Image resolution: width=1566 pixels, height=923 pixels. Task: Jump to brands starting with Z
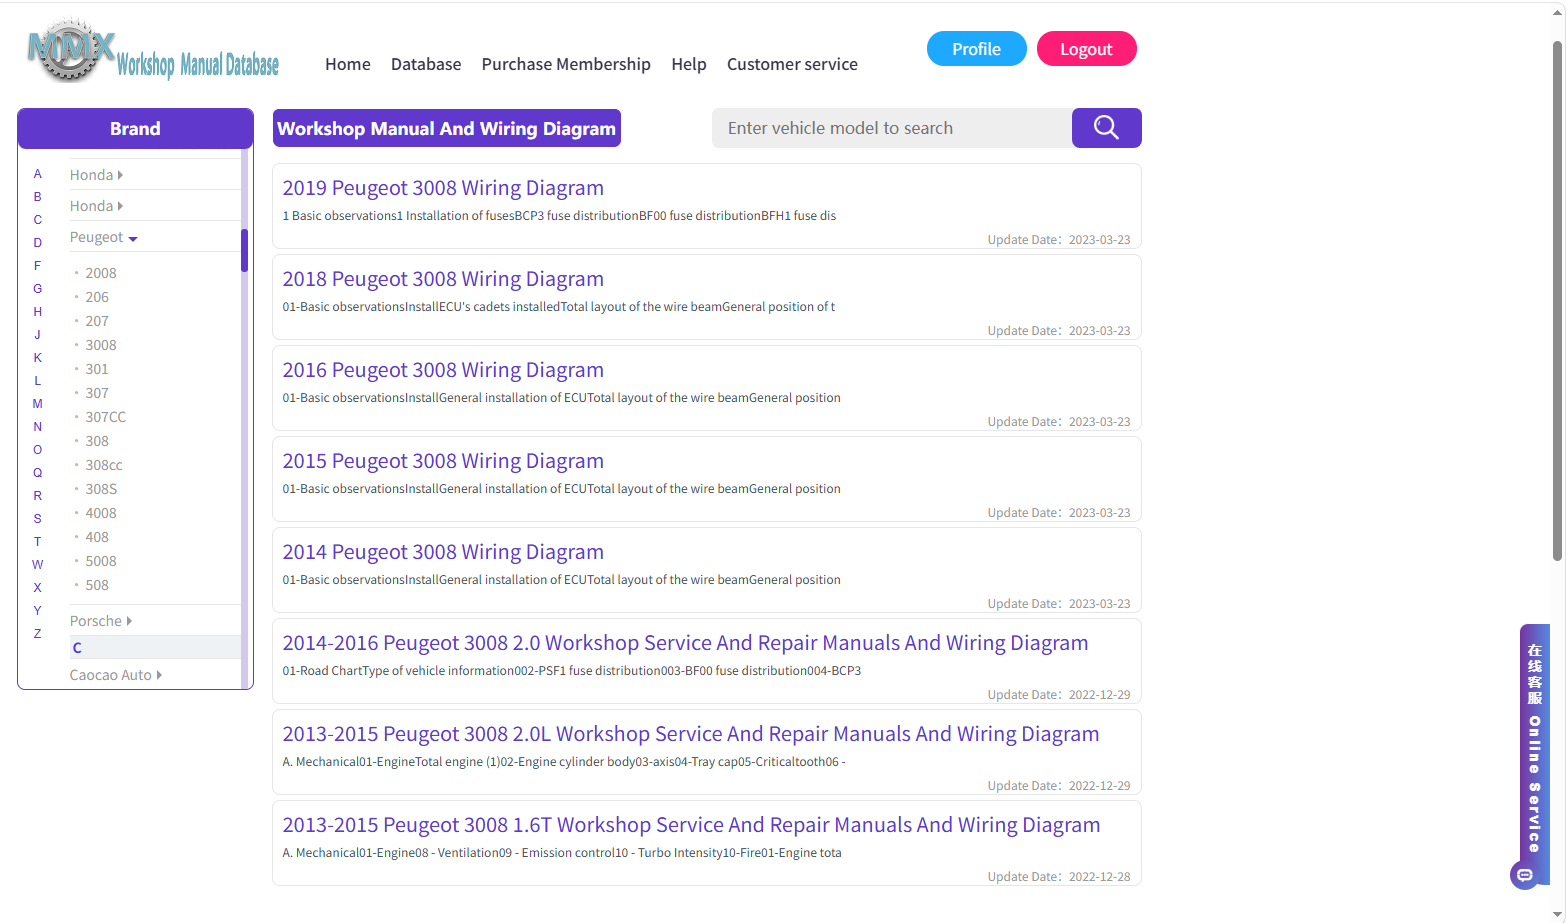[x=38, y=634]
